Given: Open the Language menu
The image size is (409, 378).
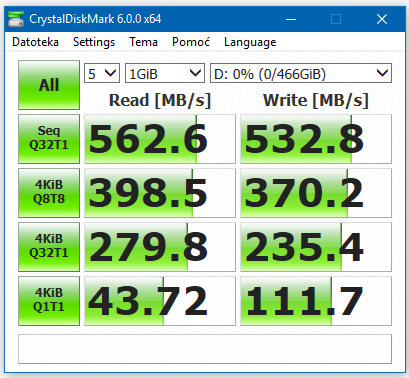Looking at the screenshot, I should tap(250, 42).
